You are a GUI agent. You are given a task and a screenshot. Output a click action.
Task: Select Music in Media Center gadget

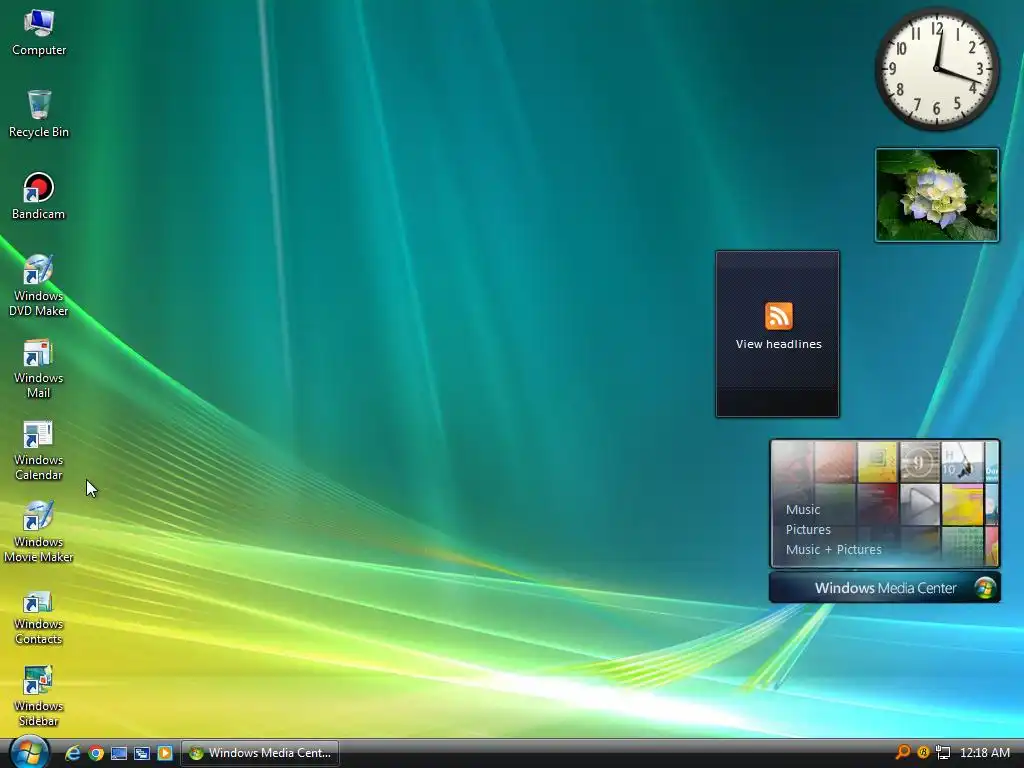[803, 509]
